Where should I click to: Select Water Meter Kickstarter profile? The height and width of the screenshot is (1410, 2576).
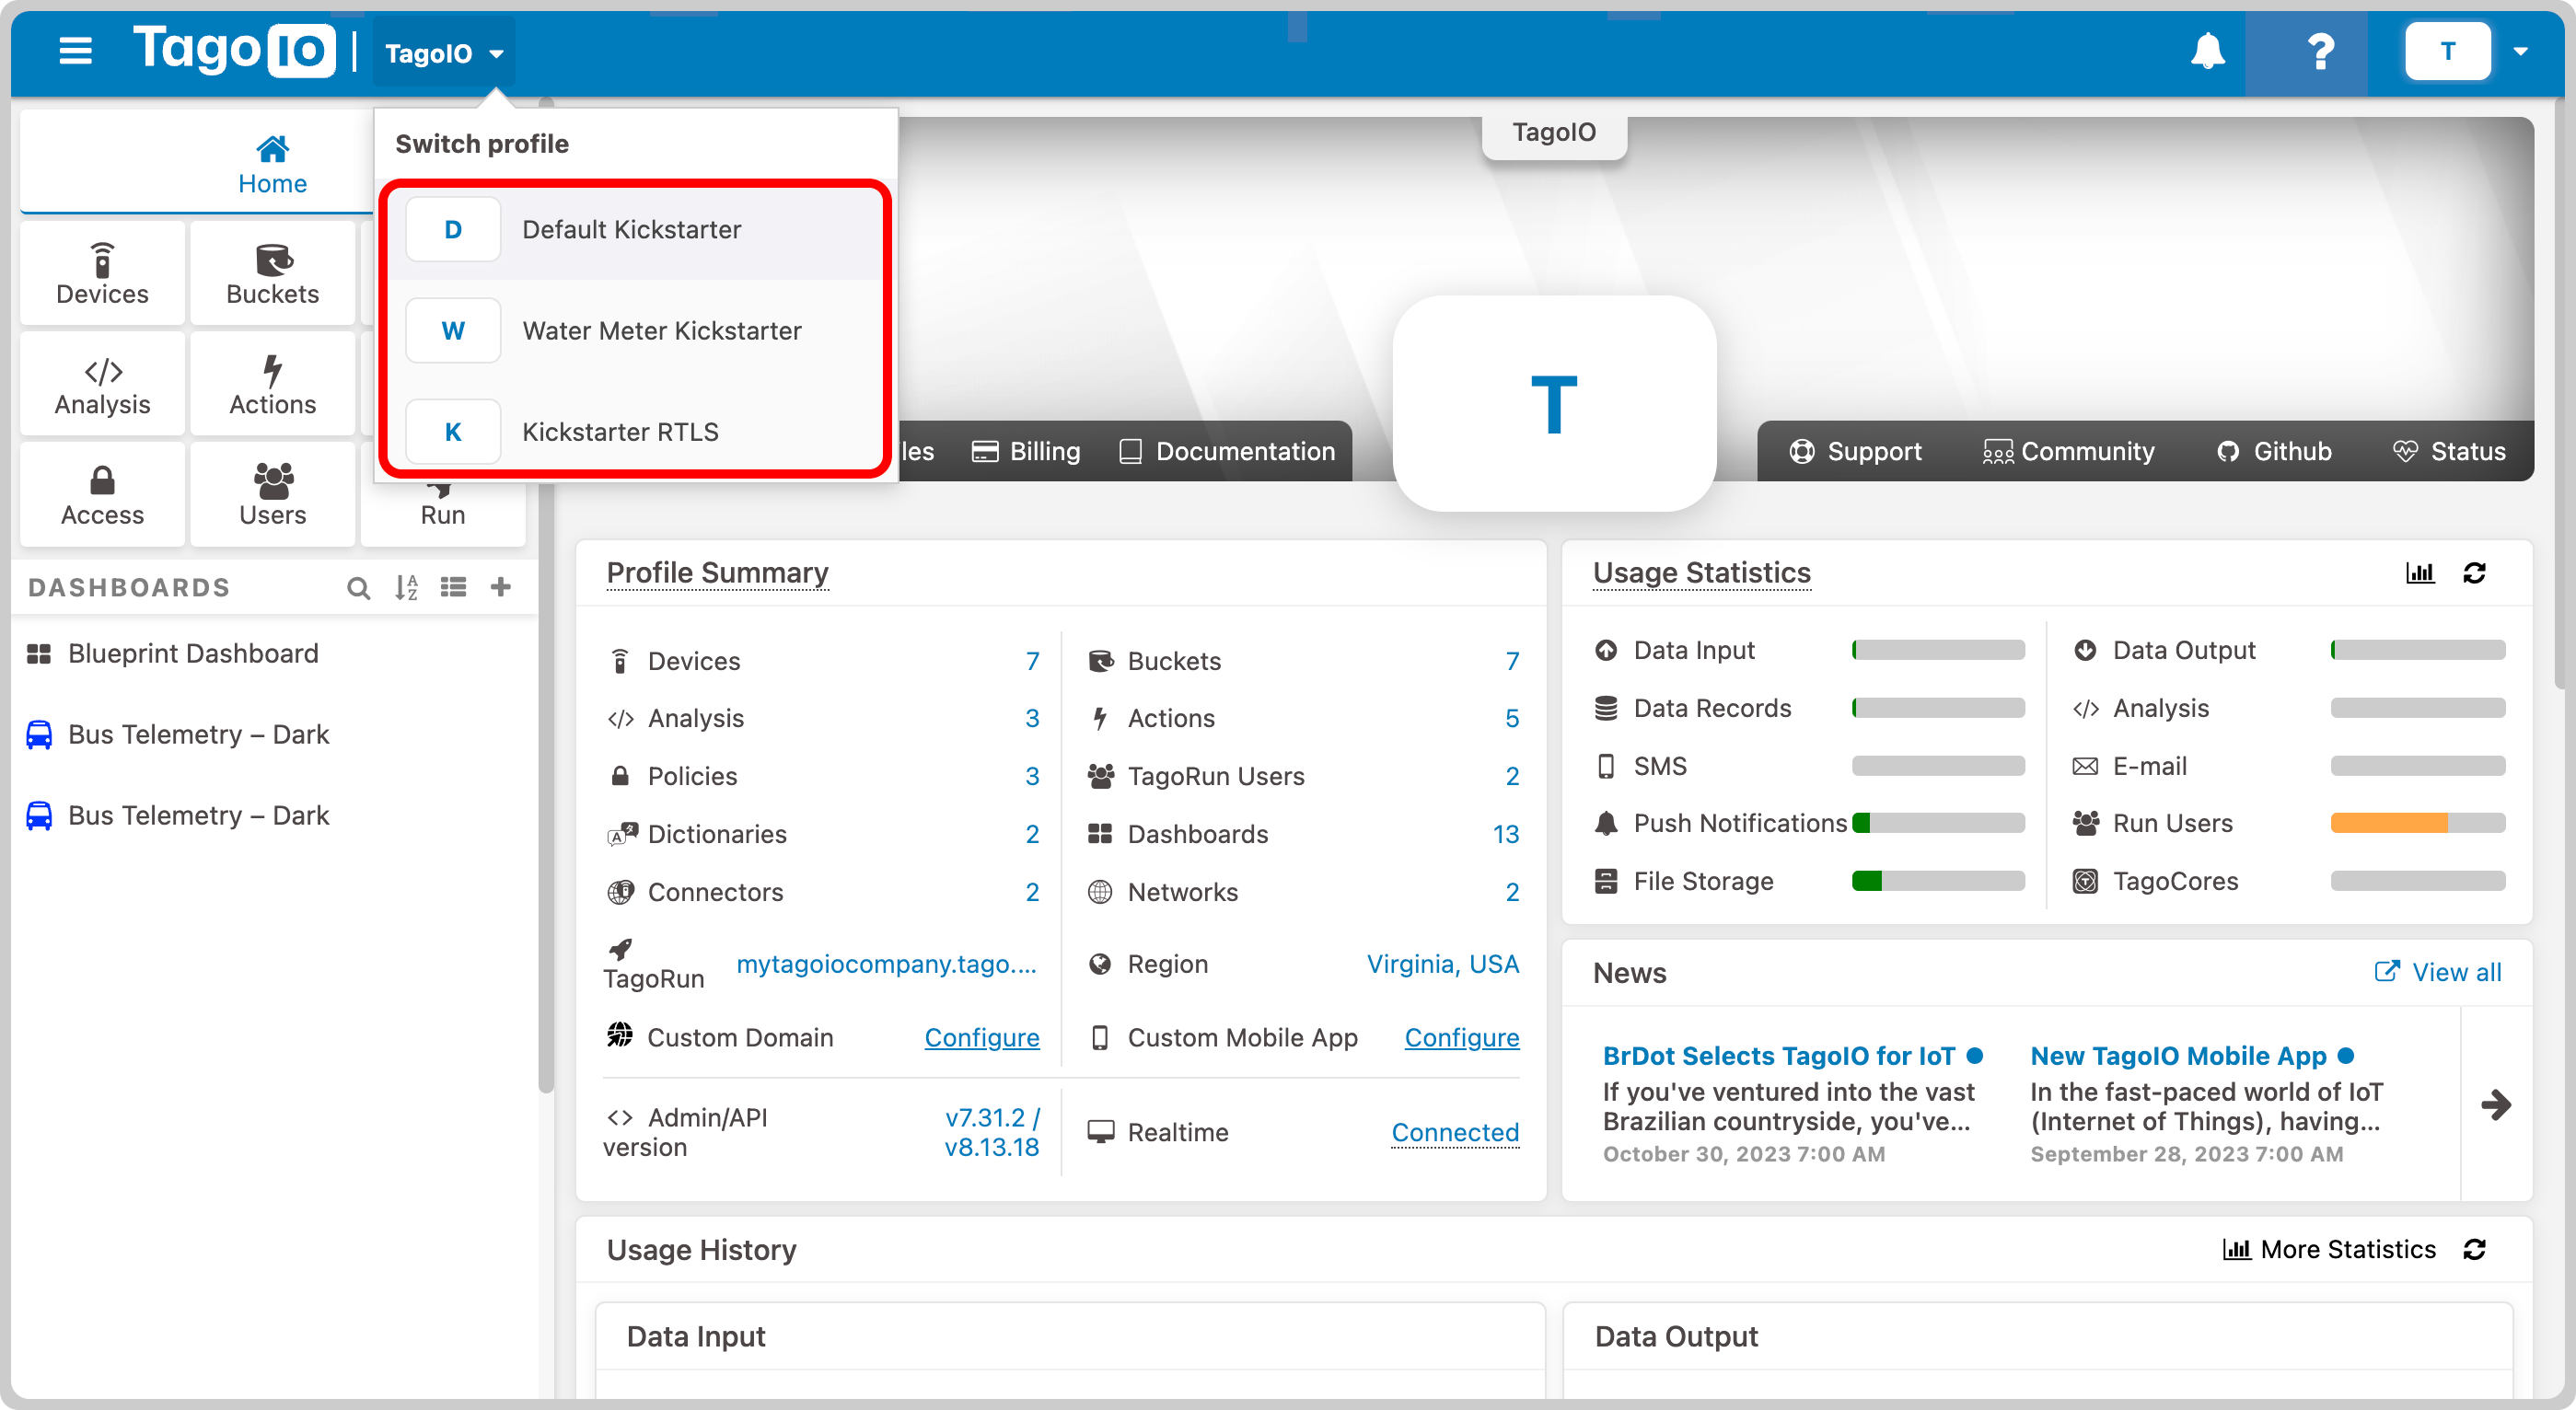click(x=634, y=330)
